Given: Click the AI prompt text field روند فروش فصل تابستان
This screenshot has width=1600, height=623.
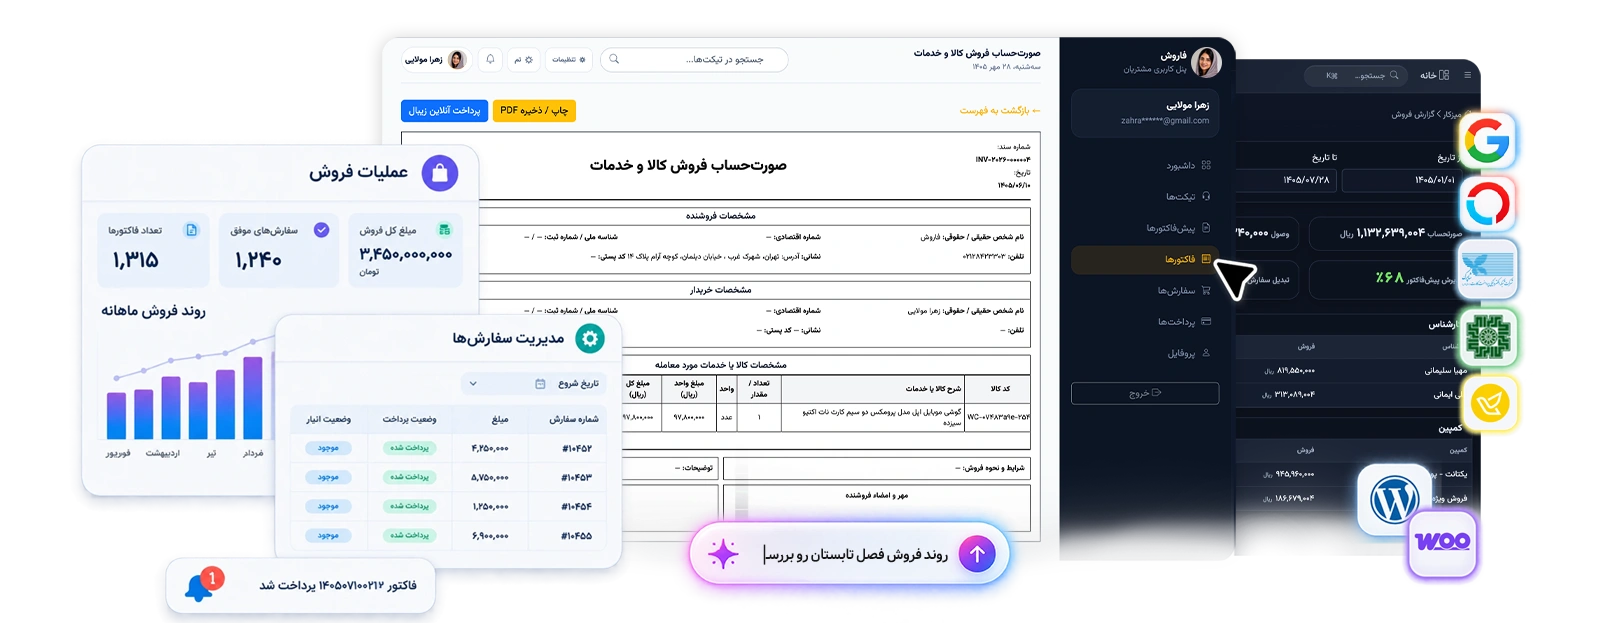Looking at the screenshot, I should (855, 554).
